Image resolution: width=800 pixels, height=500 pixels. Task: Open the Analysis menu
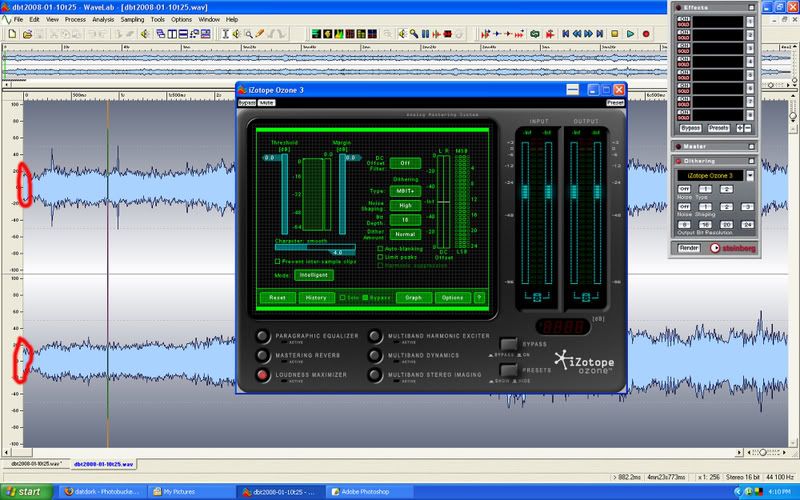coord(103,19)
